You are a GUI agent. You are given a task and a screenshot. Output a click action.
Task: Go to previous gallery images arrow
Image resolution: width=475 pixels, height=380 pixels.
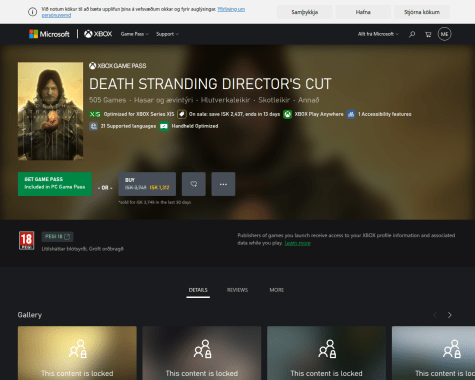click(435, 315)
